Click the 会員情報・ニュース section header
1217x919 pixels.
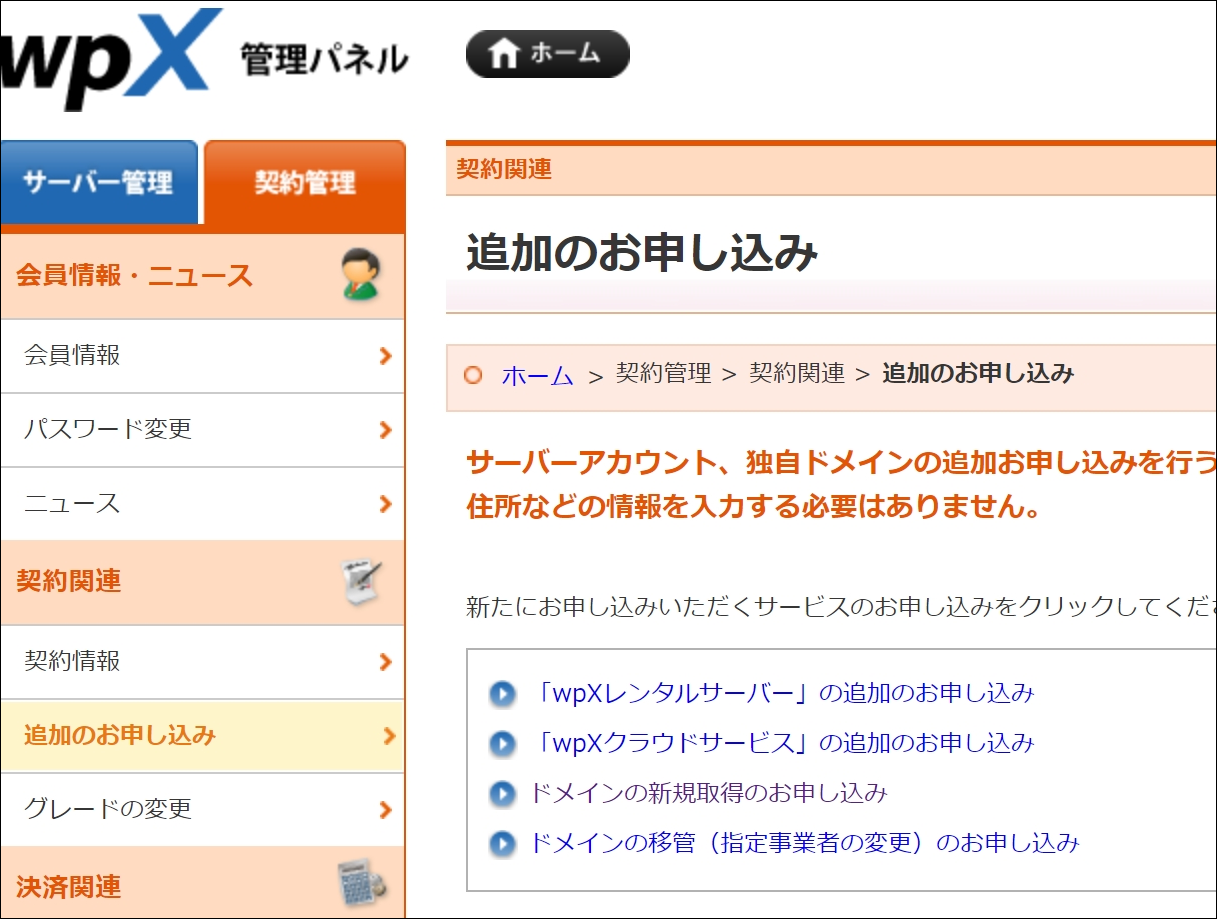pyautogui.click(x=203, y=276)
